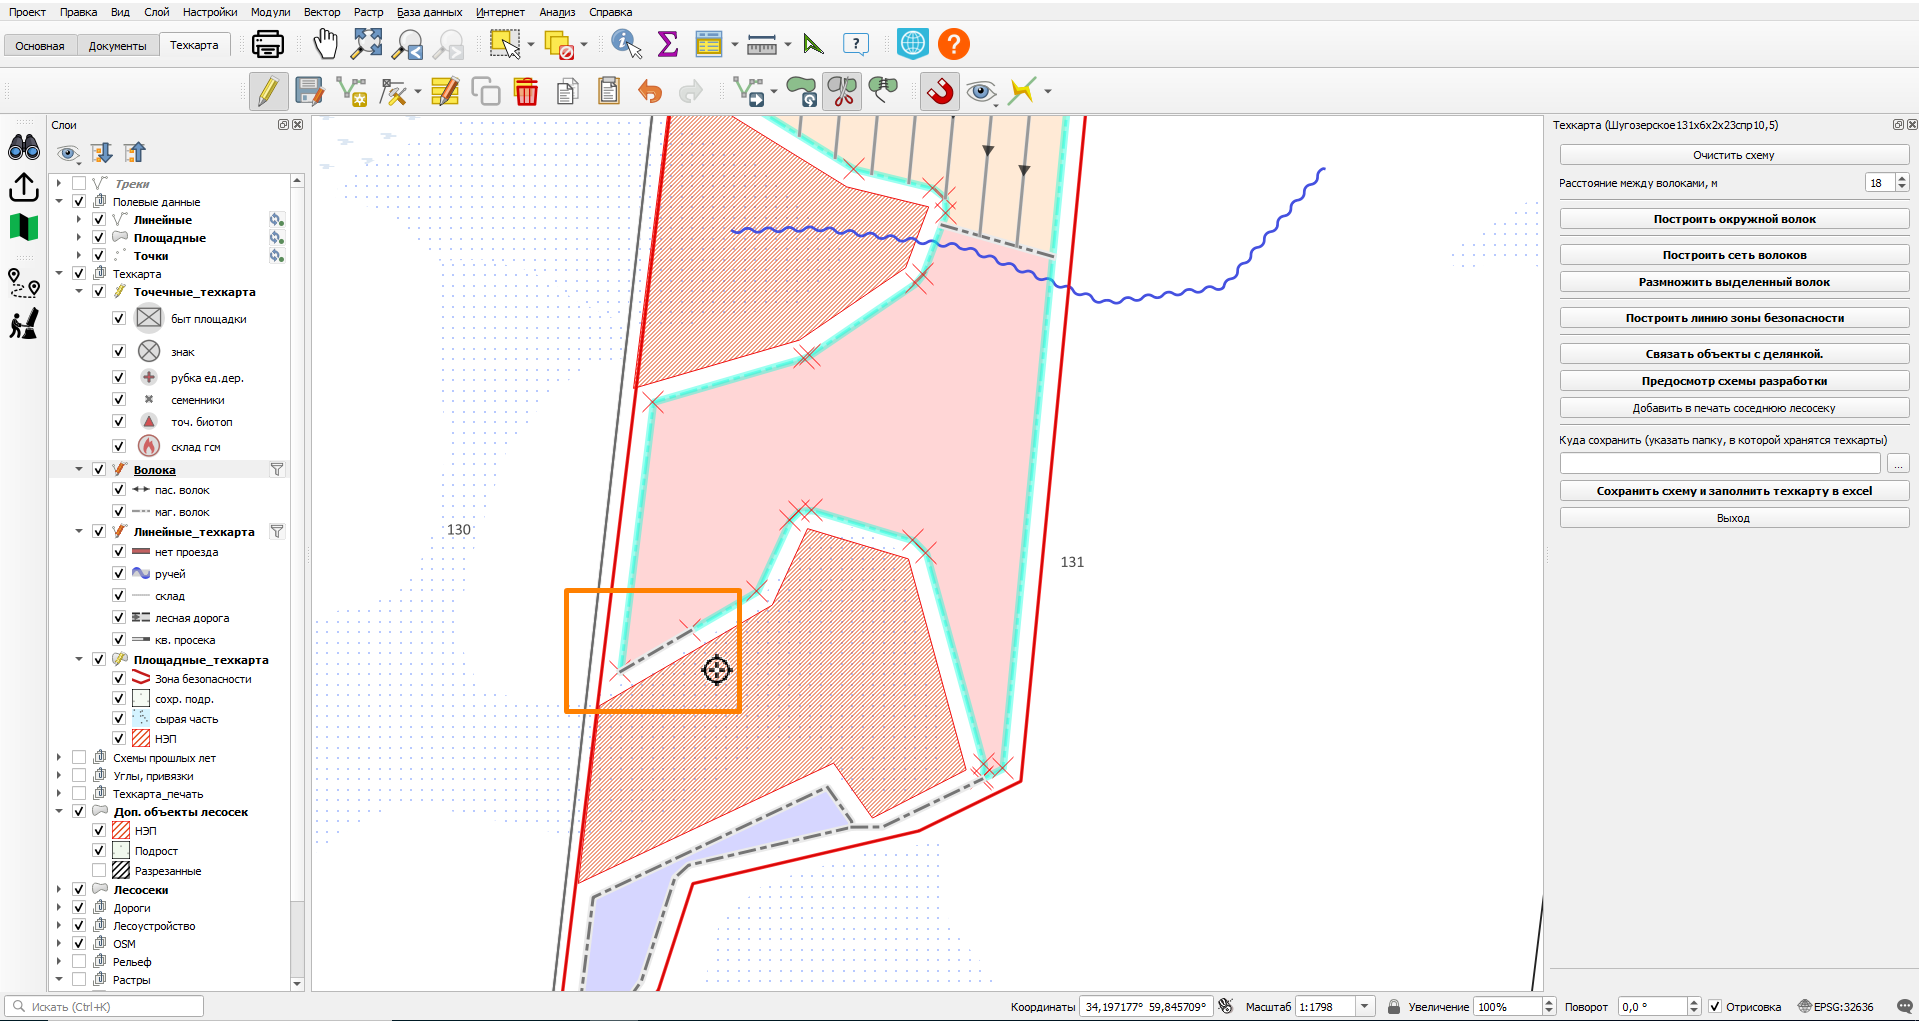The width and height of the screenshot is (1919, 1021).
Task: Select the Add Line Feature tool
Action: tap(352, 92)
